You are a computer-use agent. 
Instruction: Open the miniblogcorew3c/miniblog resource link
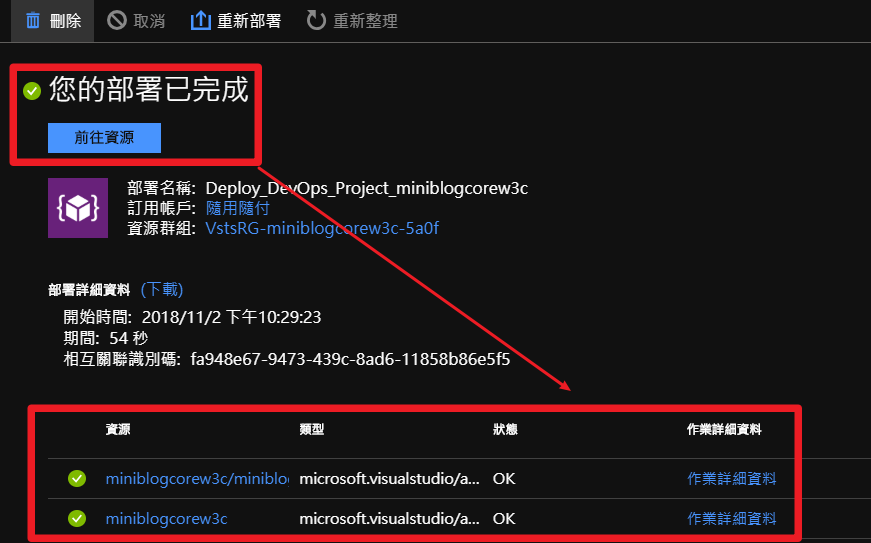tap(197, 479)
